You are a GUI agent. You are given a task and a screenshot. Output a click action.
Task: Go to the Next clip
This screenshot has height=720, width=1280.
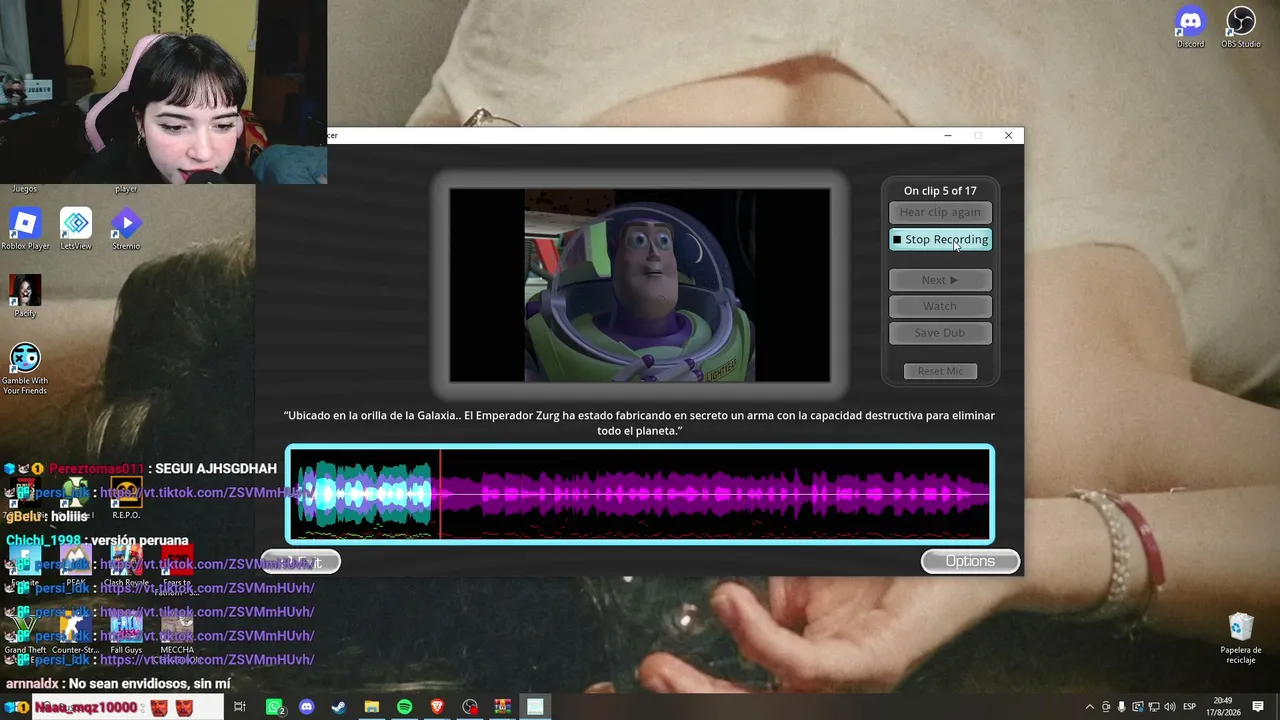940,280
